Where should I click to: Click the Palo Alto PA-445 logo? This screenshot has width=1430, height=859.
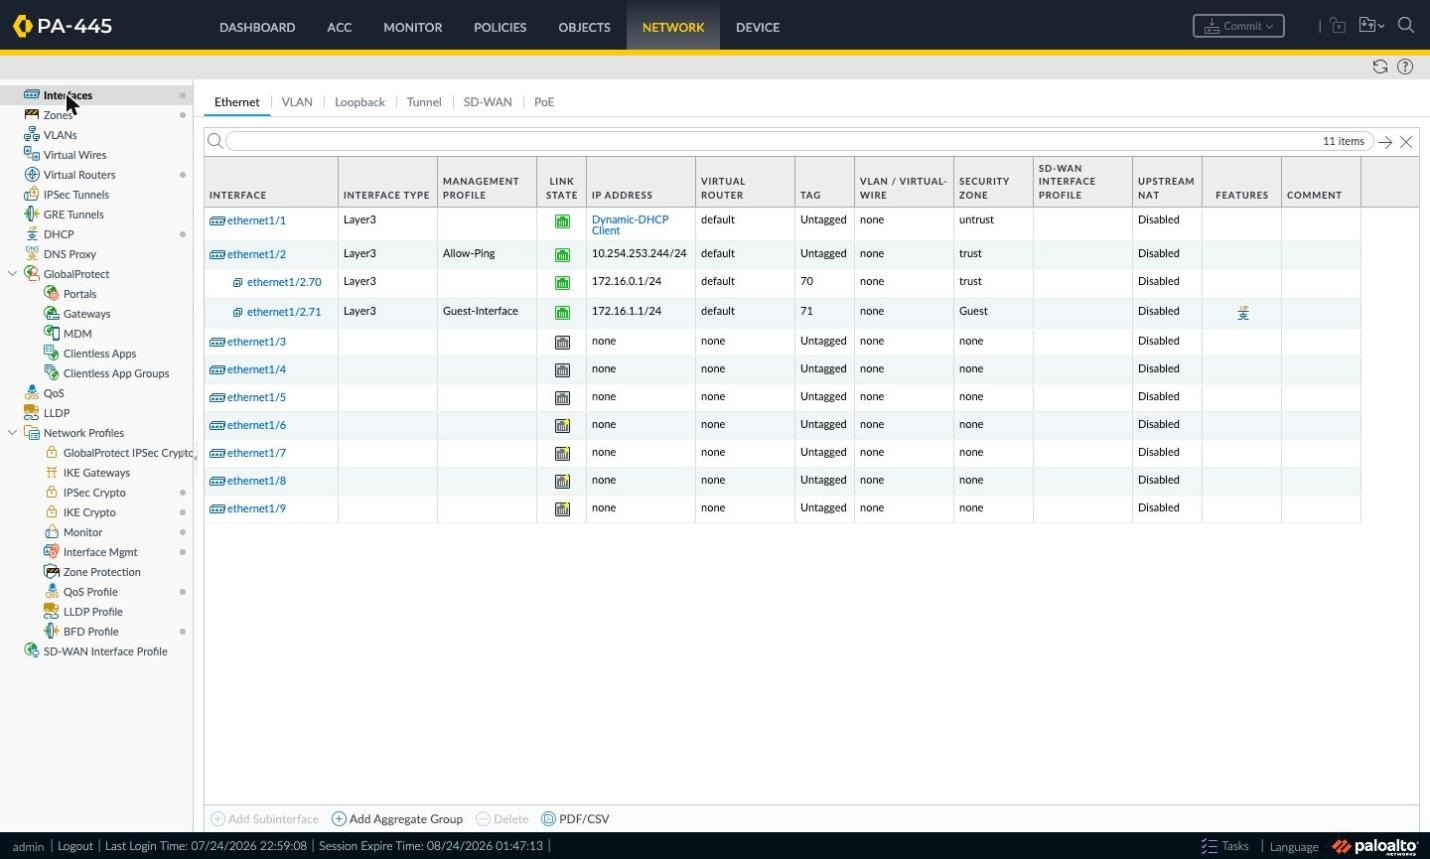tap(62, 26)
